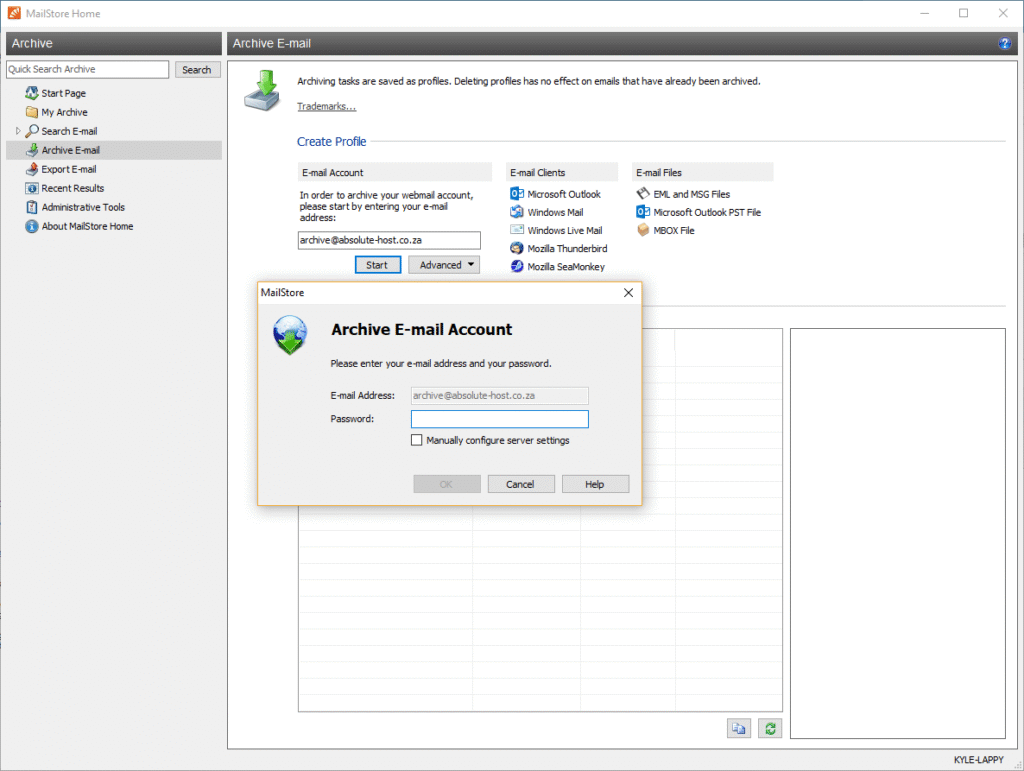This screenshot has height=771, width=1024.
Task: Click the greyed E-mail Address dialog field
Action: (x=500, y=395)
